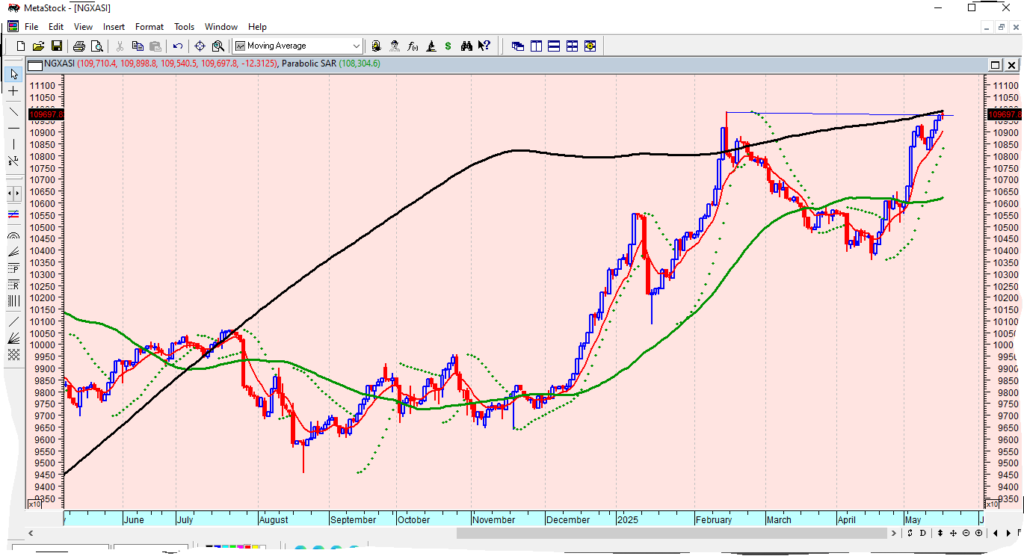The width and height of the screenshot is (1024, 556).
Task: Open the Format menu
Action: [149, 27]
